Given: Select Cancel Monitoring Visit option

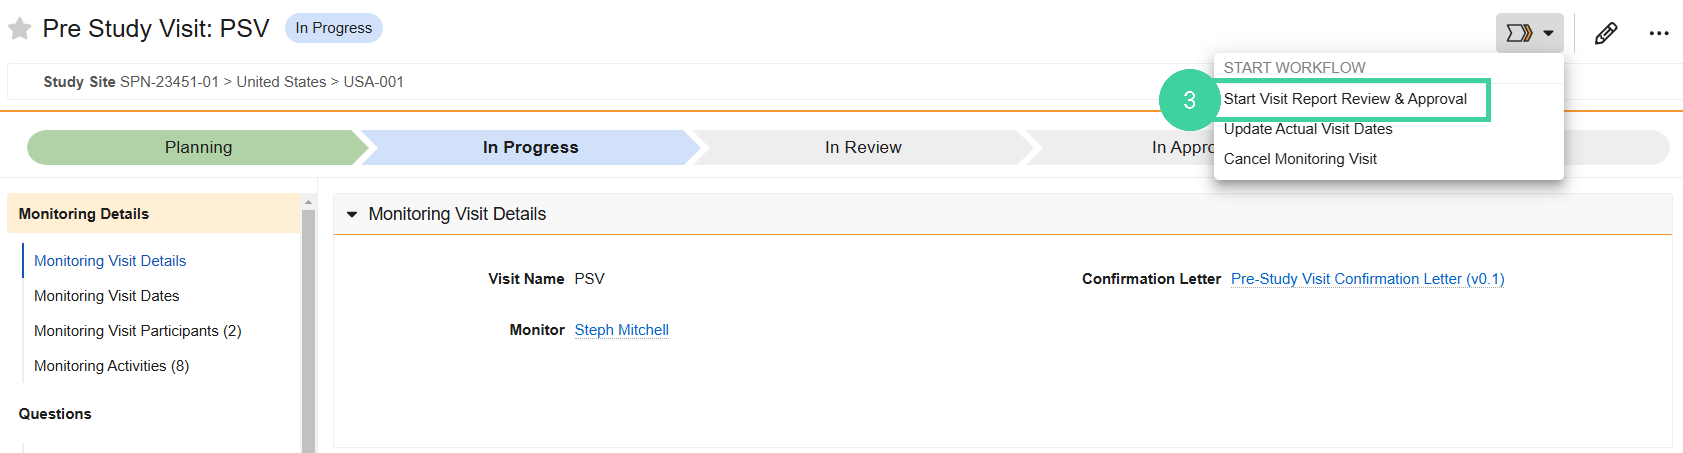Looking at the screenshot, I should click(x=1300, y=159).
